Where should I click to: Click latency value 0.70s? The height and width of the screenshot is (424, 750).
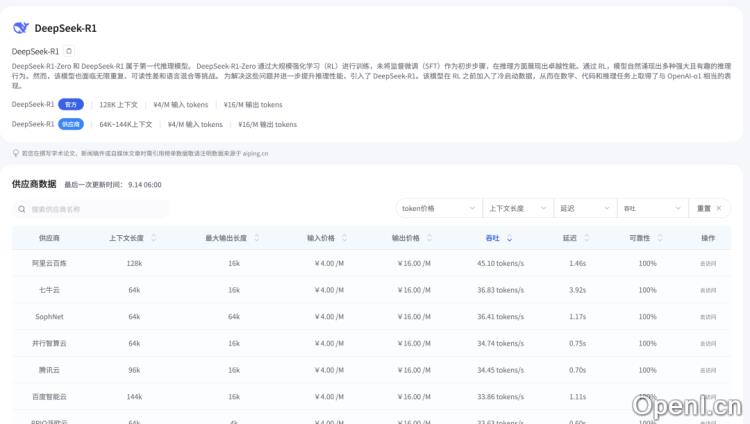point(577,370)
